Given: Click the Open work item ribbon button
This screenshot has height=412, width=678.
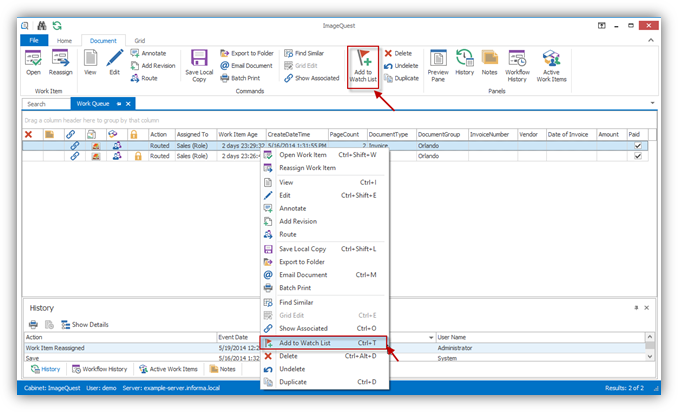Looking at the screenshot, I should coord(33,63).
